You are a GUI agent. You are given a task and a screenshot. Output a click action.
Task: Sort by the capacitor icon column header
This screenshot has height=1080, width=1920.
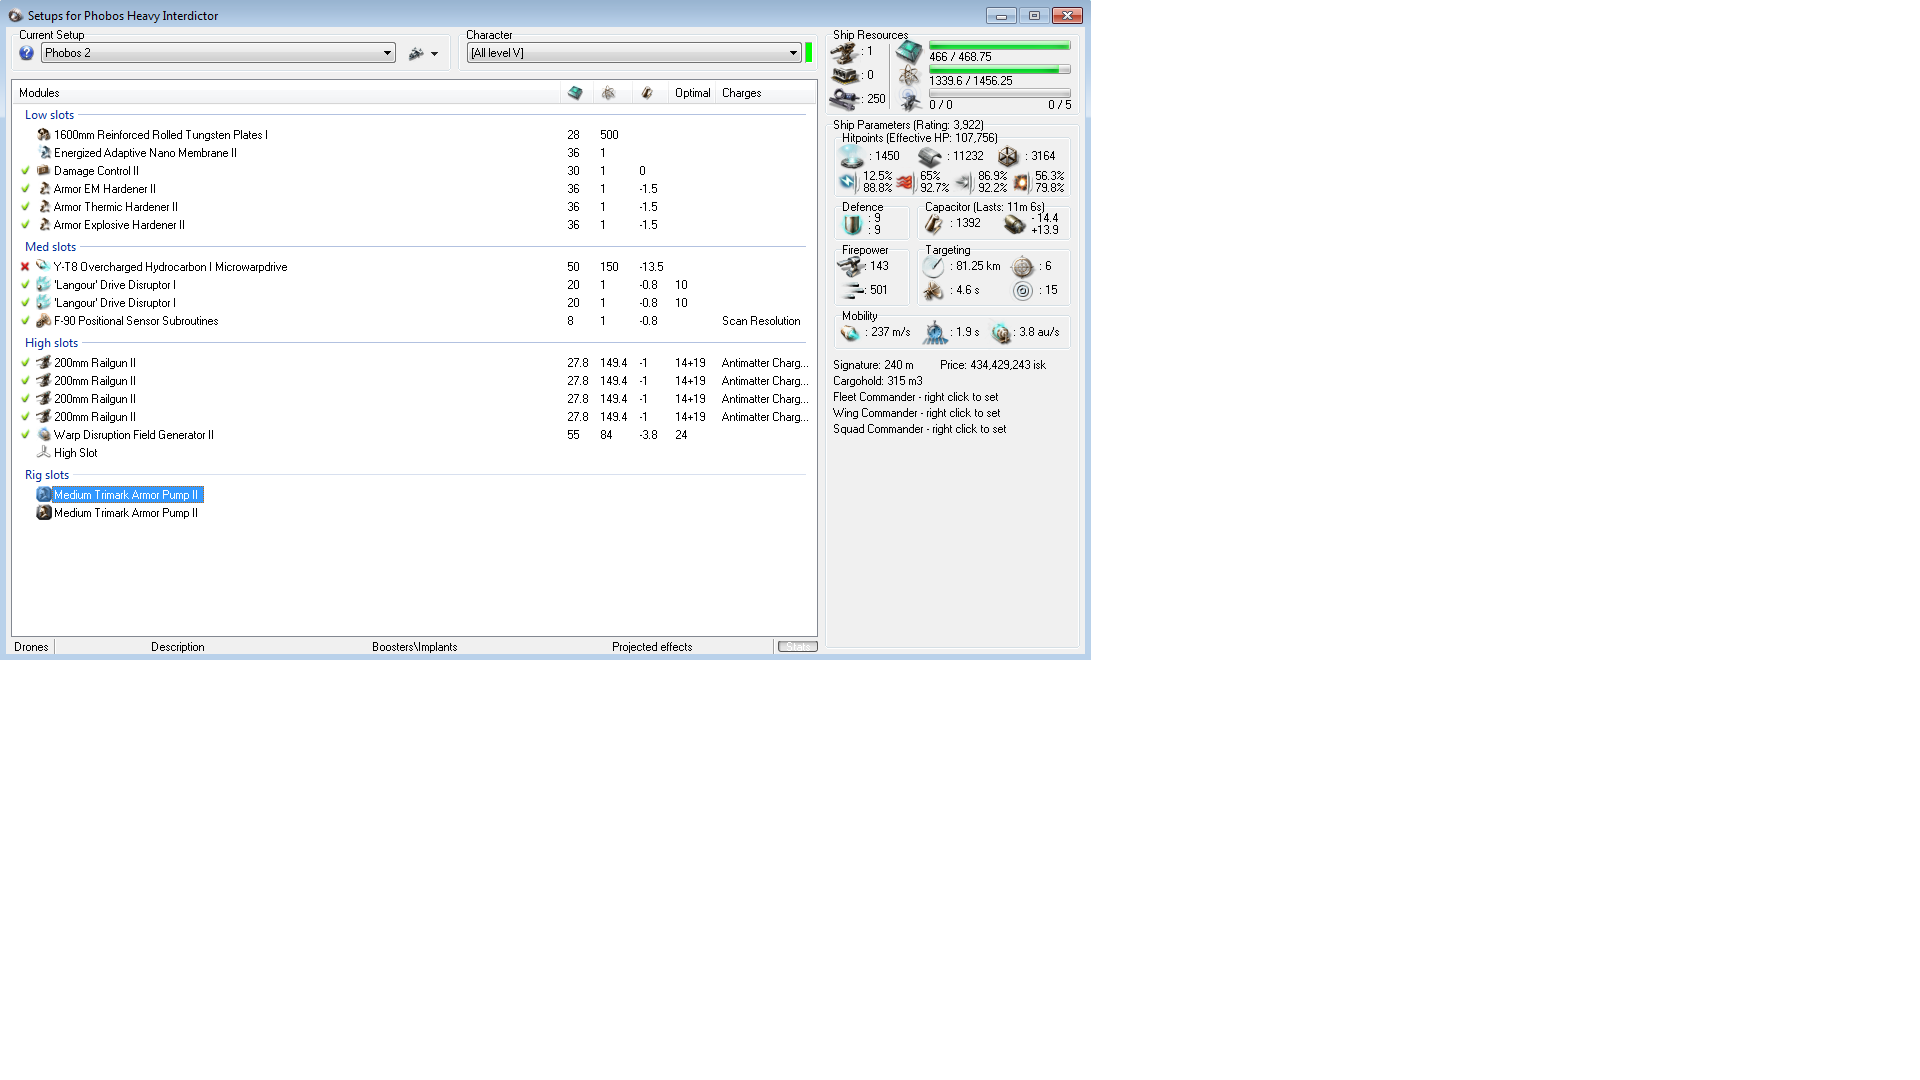tap(647, 93)
